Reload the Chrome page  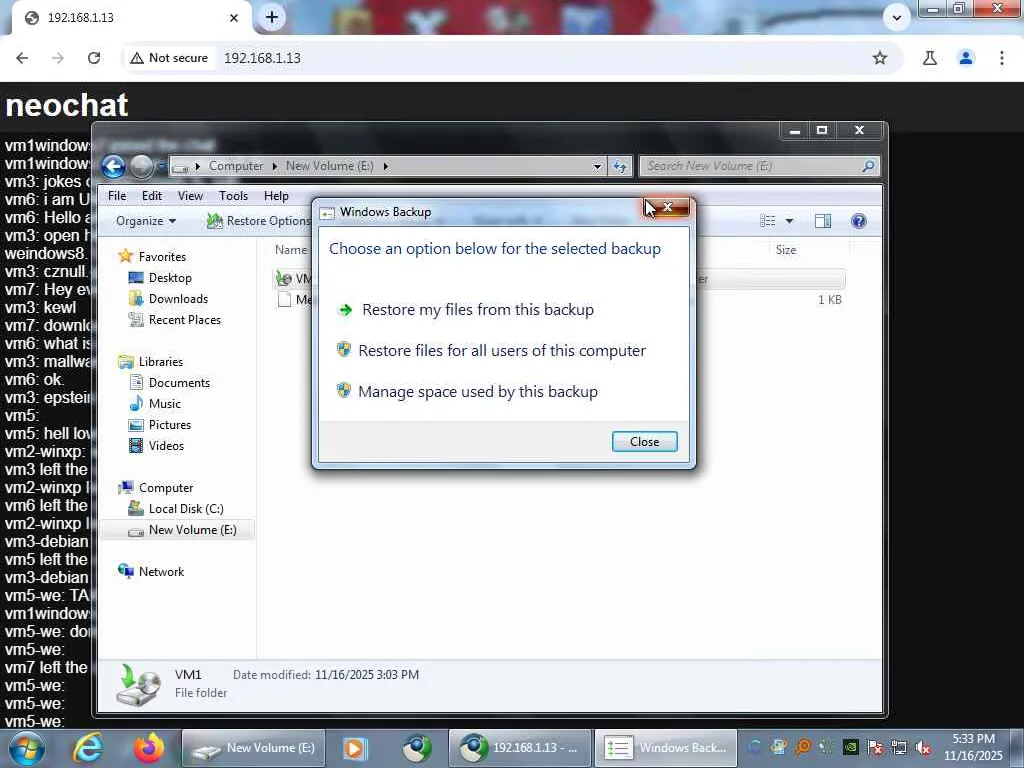[x=94, y=58]
